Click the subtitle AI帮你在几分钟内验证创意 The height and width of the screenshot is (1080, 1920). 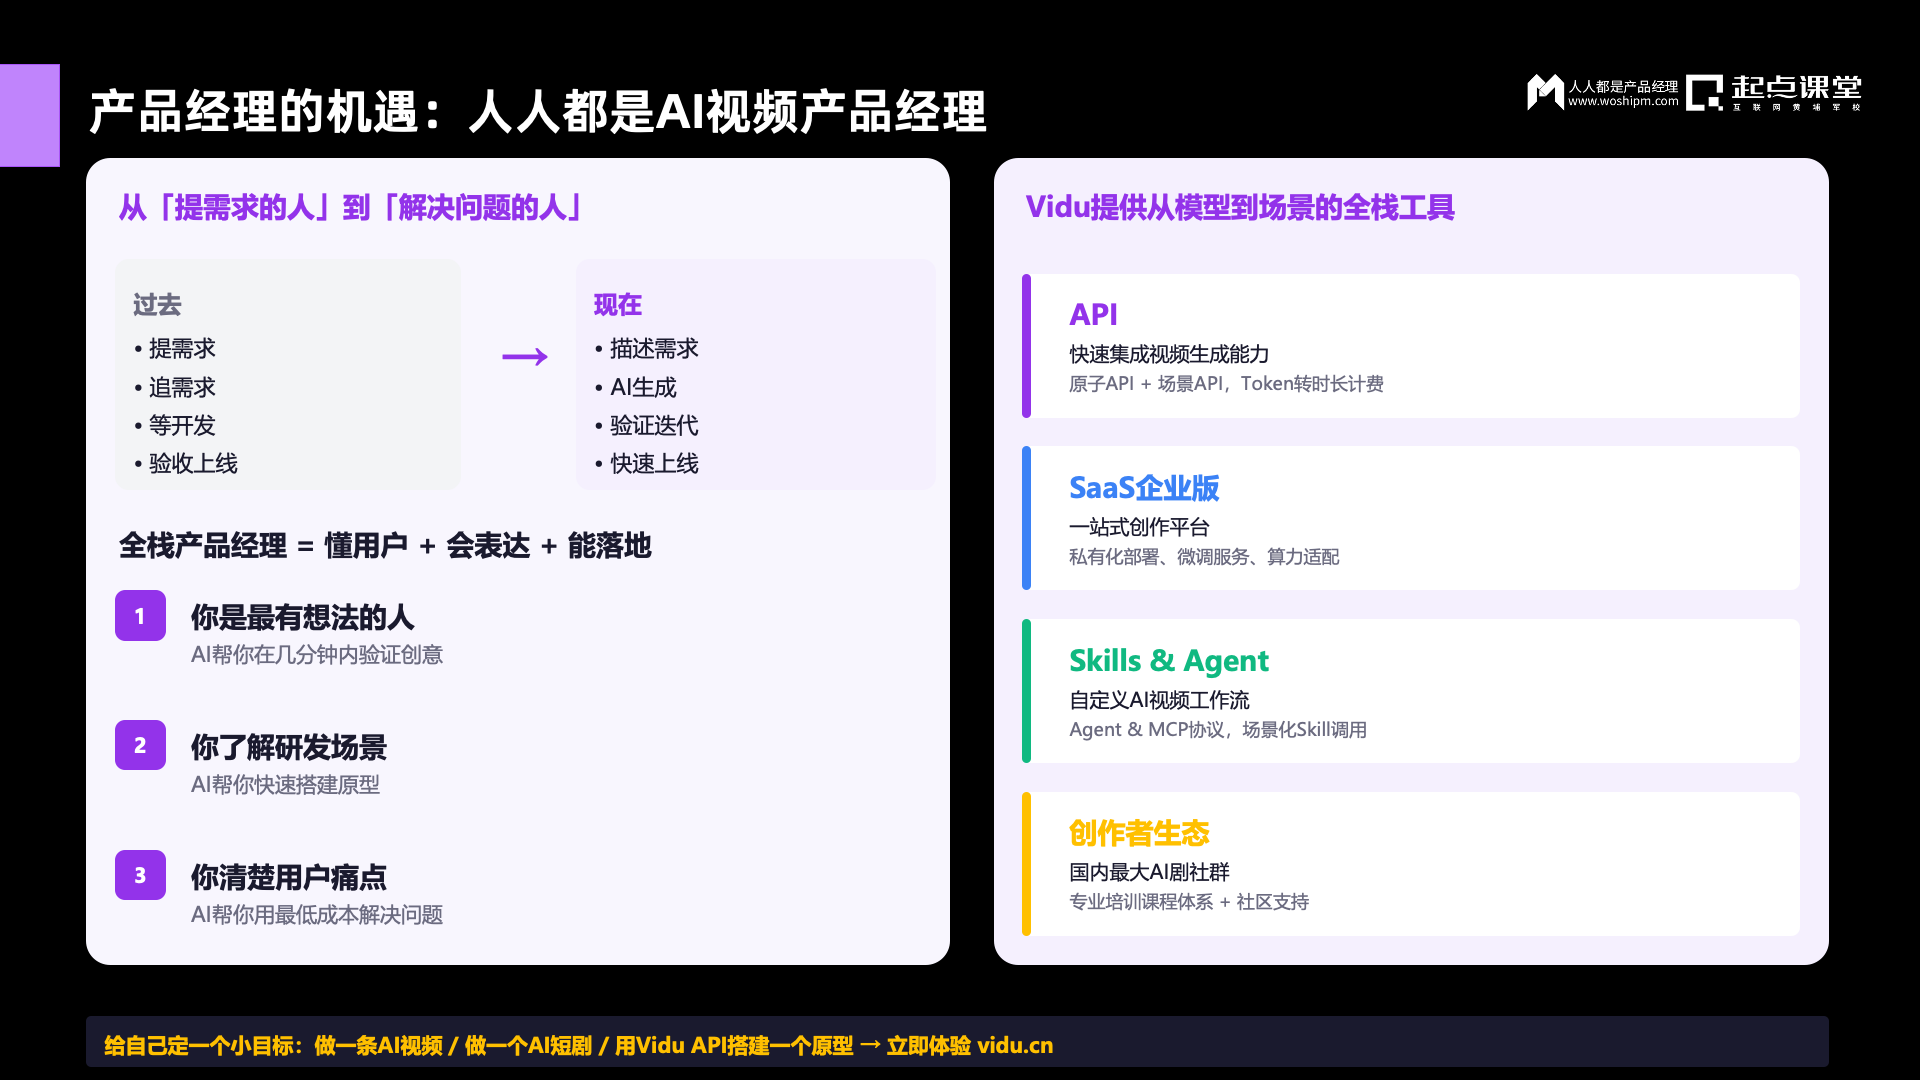pyautogui.click(x=317, y=655)
